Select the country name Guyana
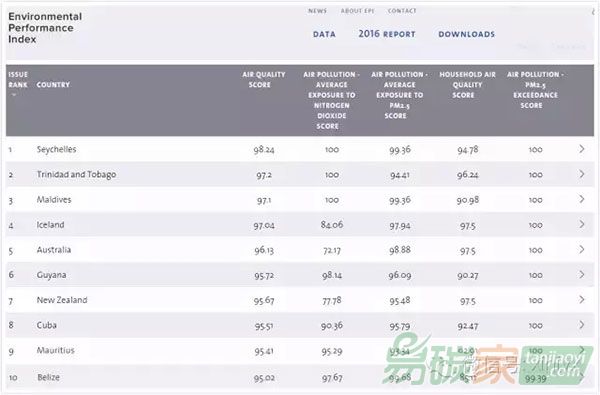The image size is (600, 395). 51,275
